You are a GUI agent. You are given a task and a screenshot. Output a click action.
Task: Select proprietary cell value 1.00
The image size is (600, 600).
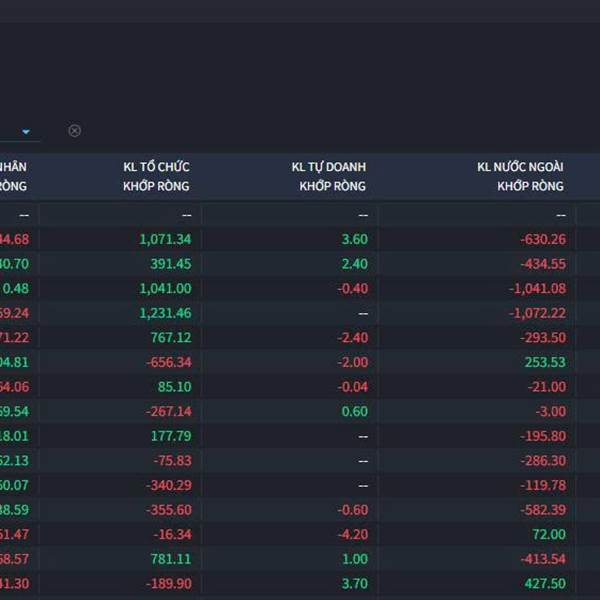[x=355, y=559]
